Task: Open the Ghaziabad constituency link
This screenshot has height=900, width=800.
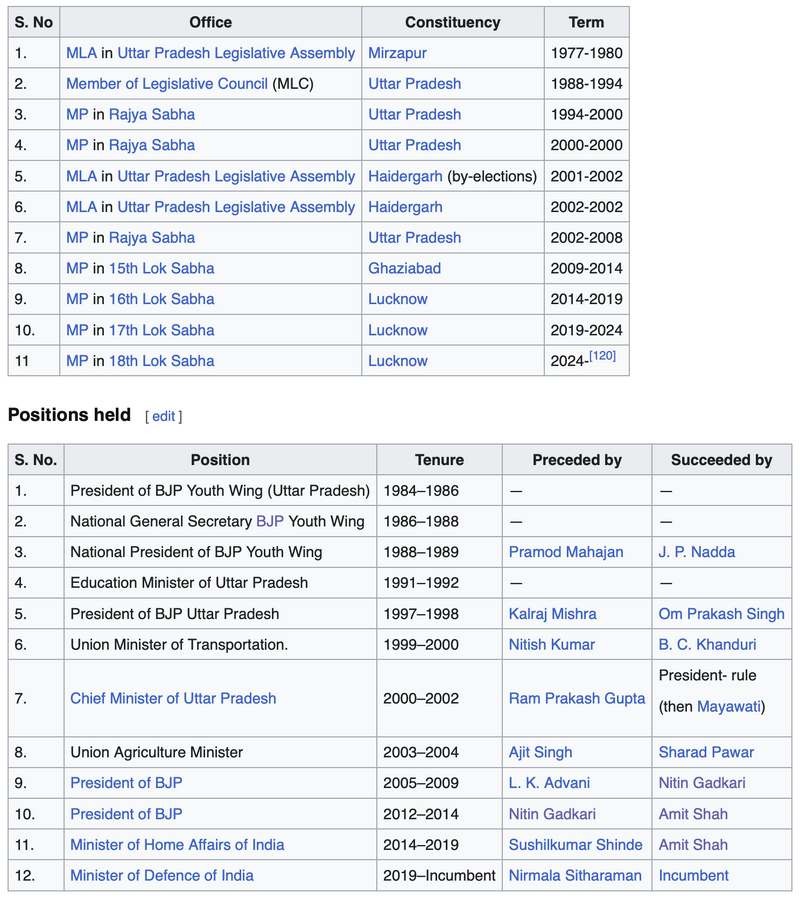Action: pos(404,268)
